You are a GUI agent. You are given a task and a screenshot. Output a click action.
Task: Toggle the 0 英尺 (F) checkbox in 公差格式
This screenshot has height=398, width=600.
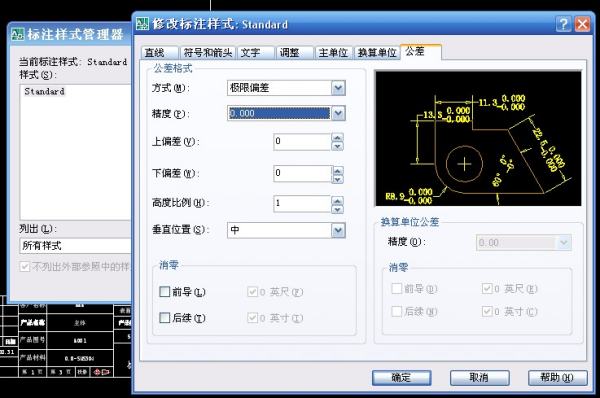(252, 292)
